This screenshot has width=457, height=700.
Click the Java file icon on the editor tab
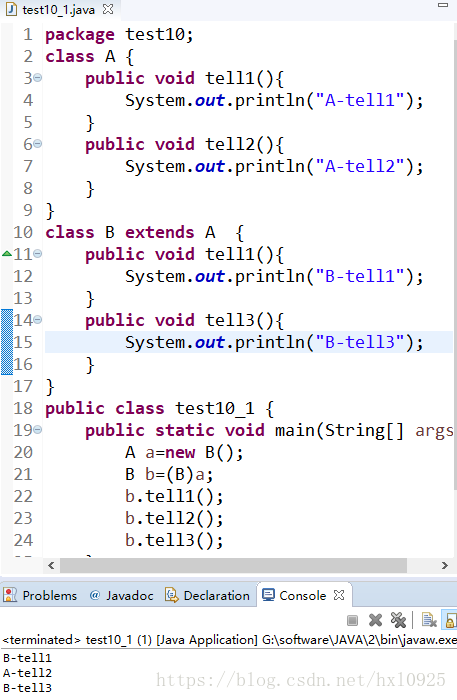[x=11, y=9]
